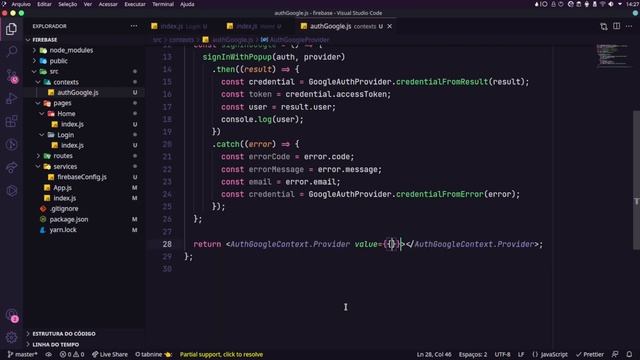The height and width of the screenshot is (360, 640).
Task: Close the authGoogle.js tab
Action: tap(389, 26)
